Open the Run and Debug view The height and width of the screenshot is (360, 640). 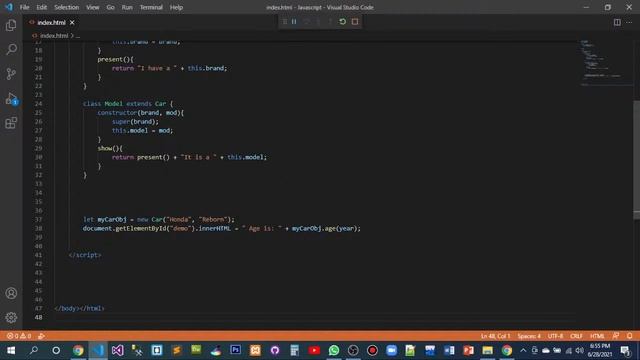[11, 99]
